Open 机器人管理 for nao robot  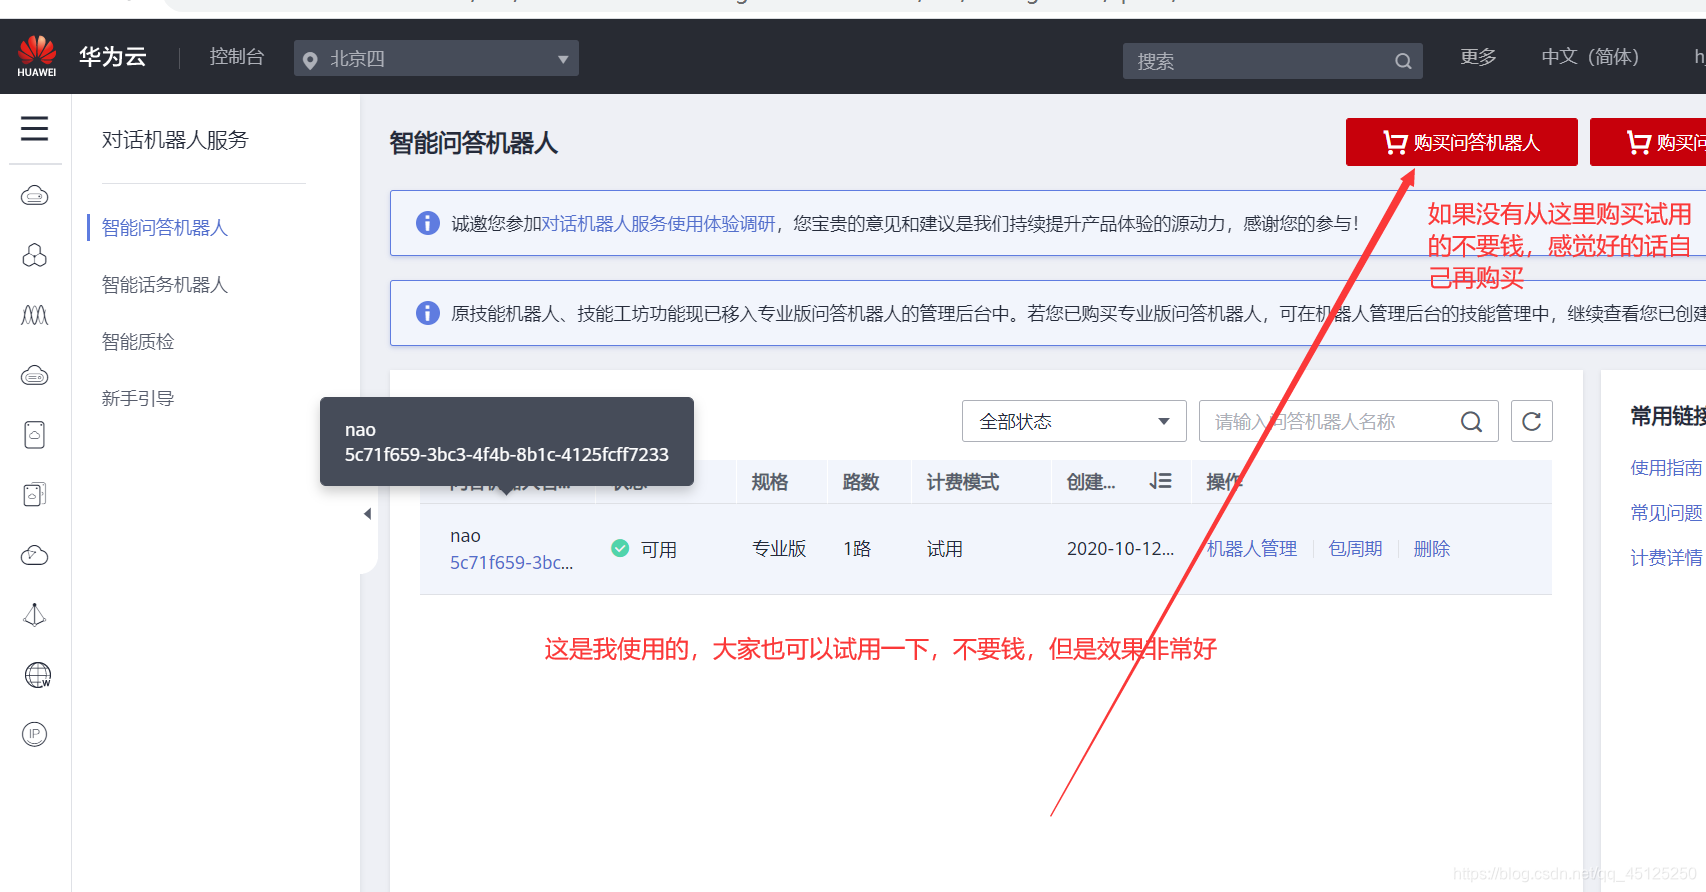1251,549
